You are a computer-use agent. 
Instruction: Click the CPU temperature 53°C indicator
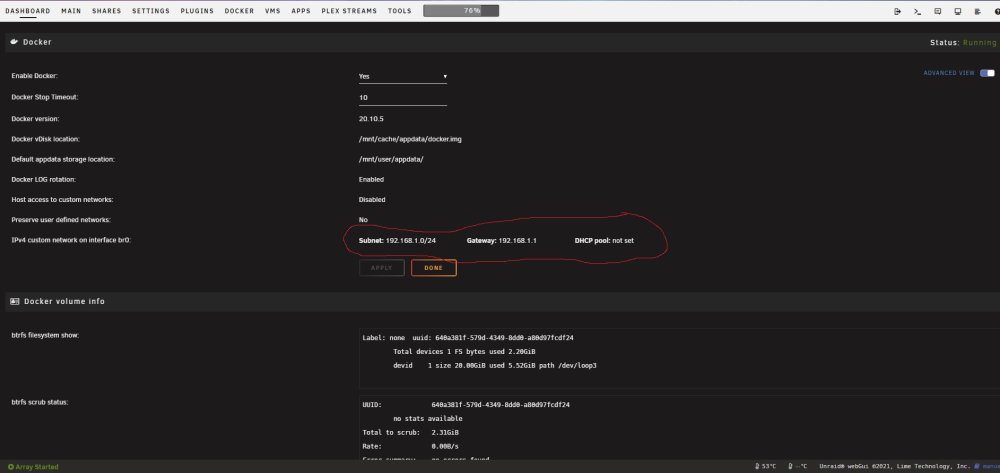tap(765, 467)
